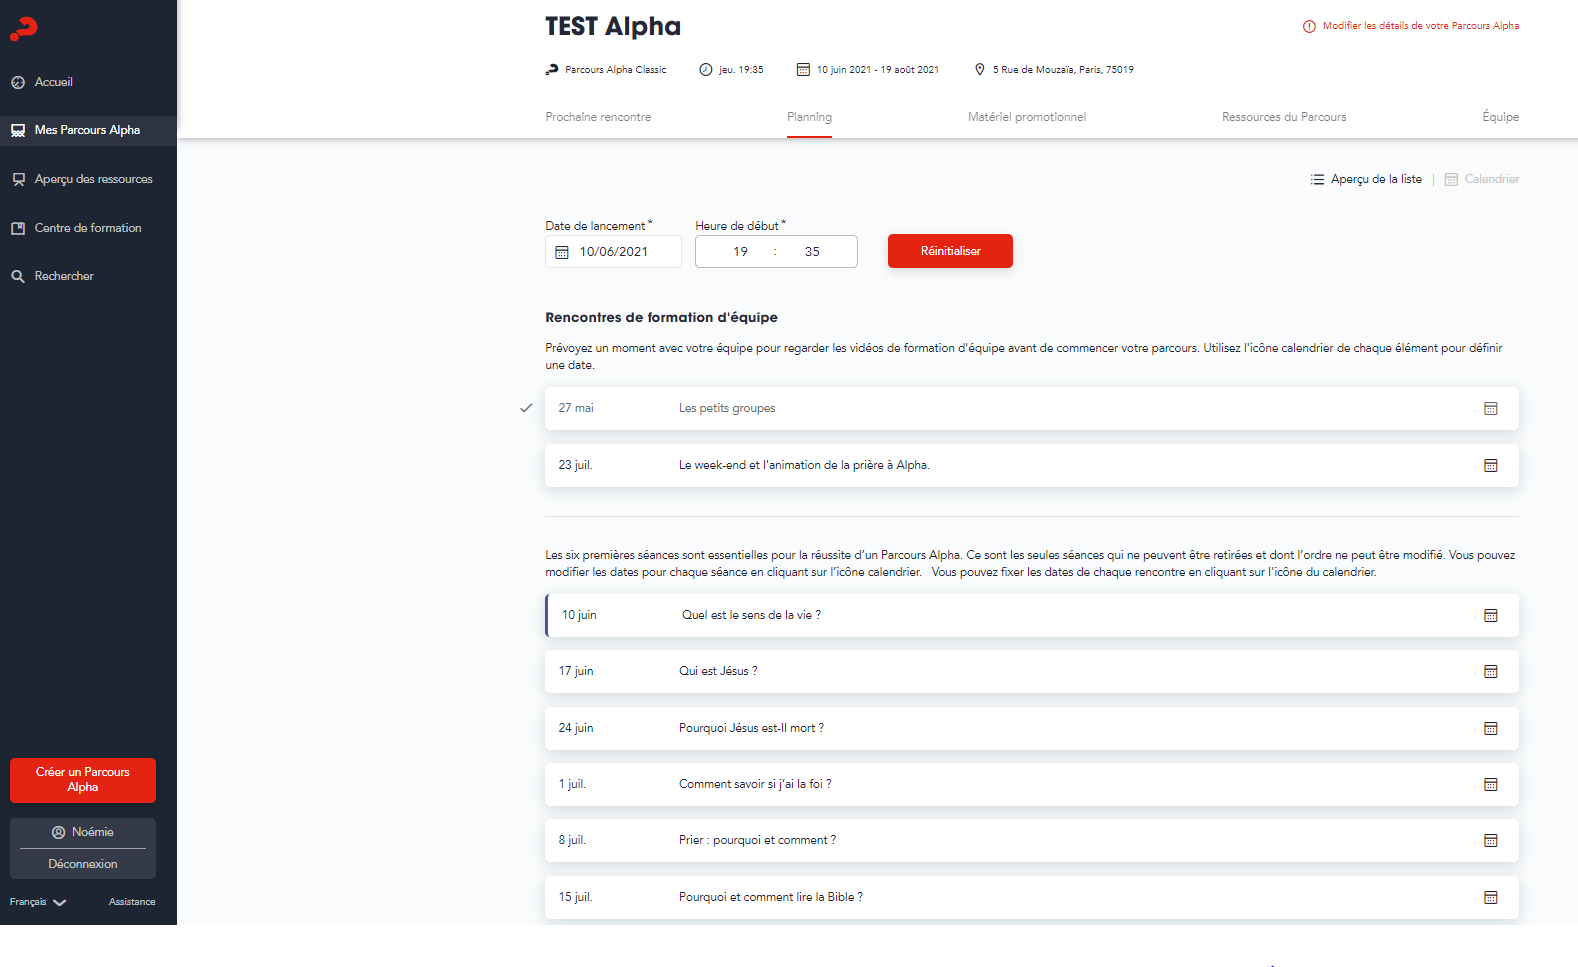
Task: Click the completed checkmark beside 27 mai
Action: [x=526, y=408]
